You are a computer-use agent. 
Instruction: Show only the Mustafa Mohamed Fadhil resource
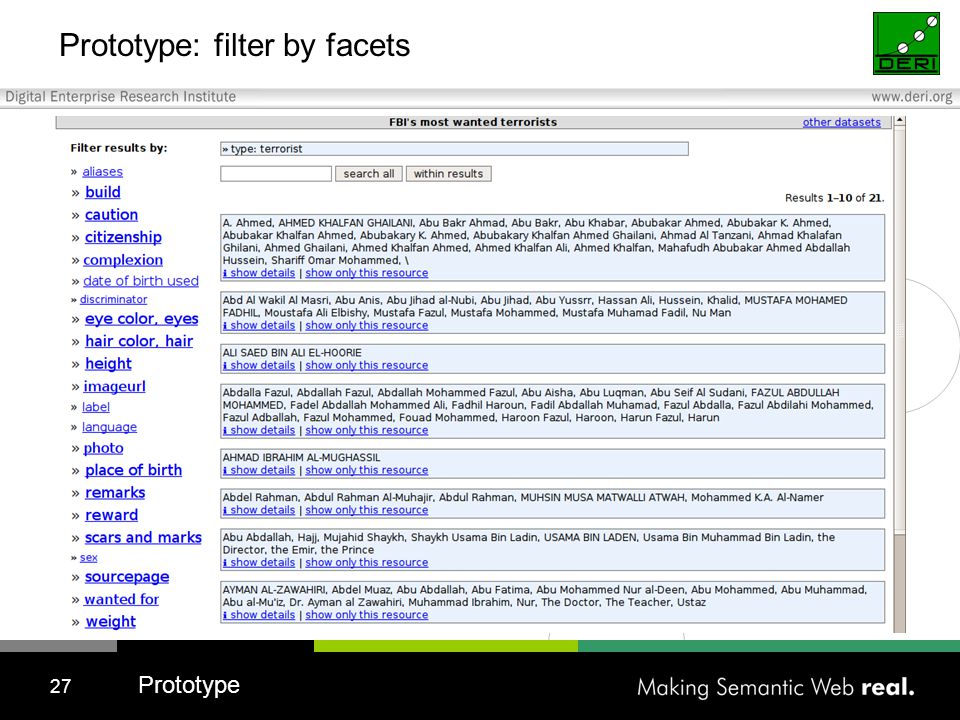(367, 326)
